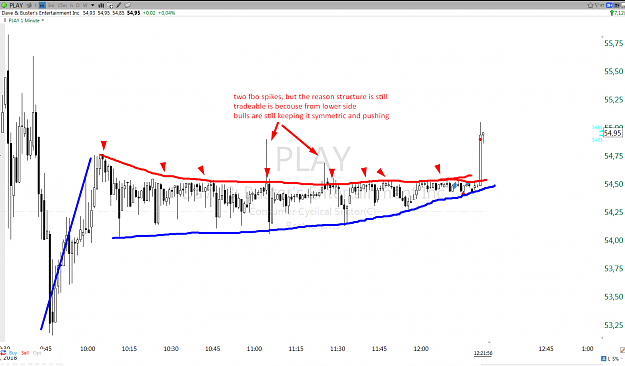Viewport: 625px width, 366px height.
Task: Click the 54,95 current price label
Action: pos(612,133)
